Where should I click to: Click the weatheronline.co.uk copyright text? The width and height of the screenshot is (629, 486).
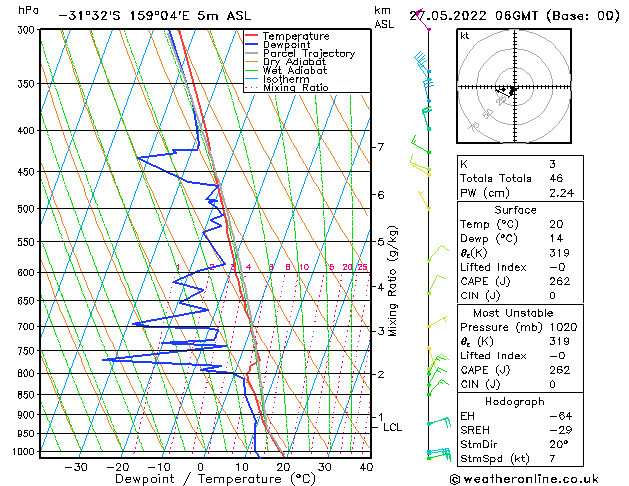[x=524, y=479]
